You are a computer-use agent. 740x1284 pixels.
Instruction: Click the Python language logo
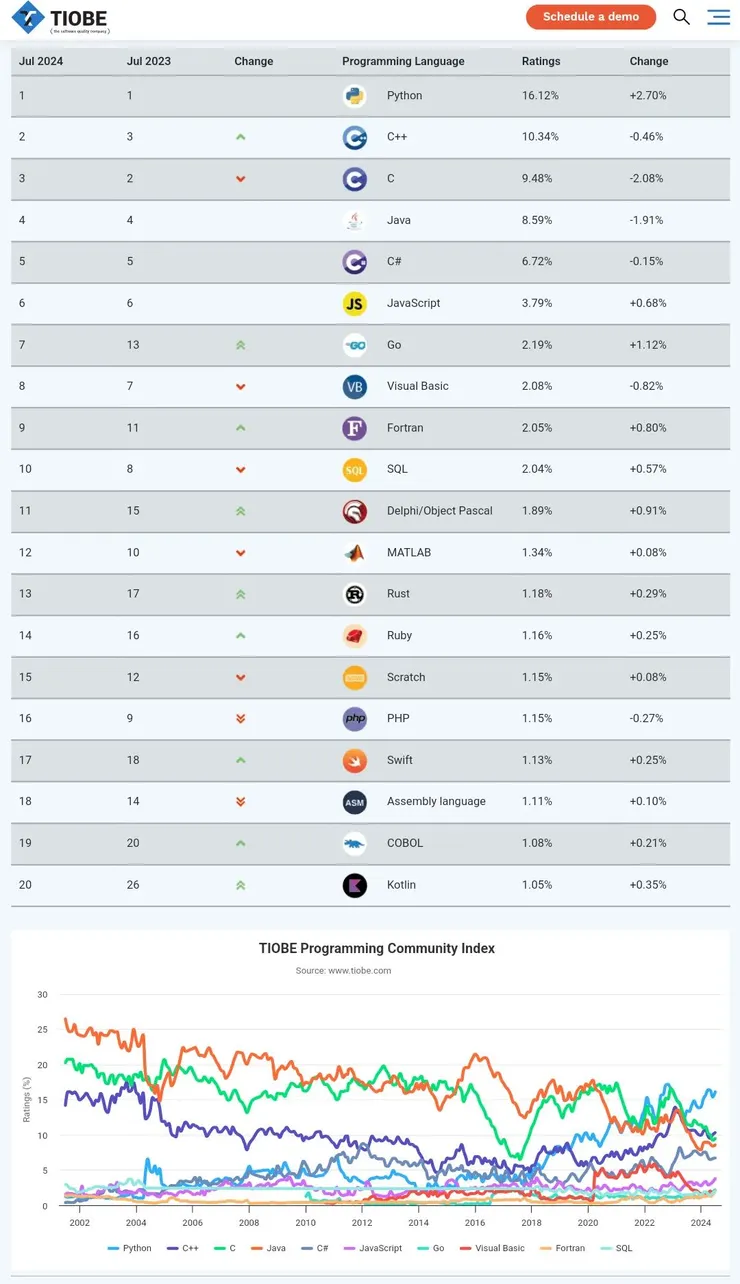[354, 96]
